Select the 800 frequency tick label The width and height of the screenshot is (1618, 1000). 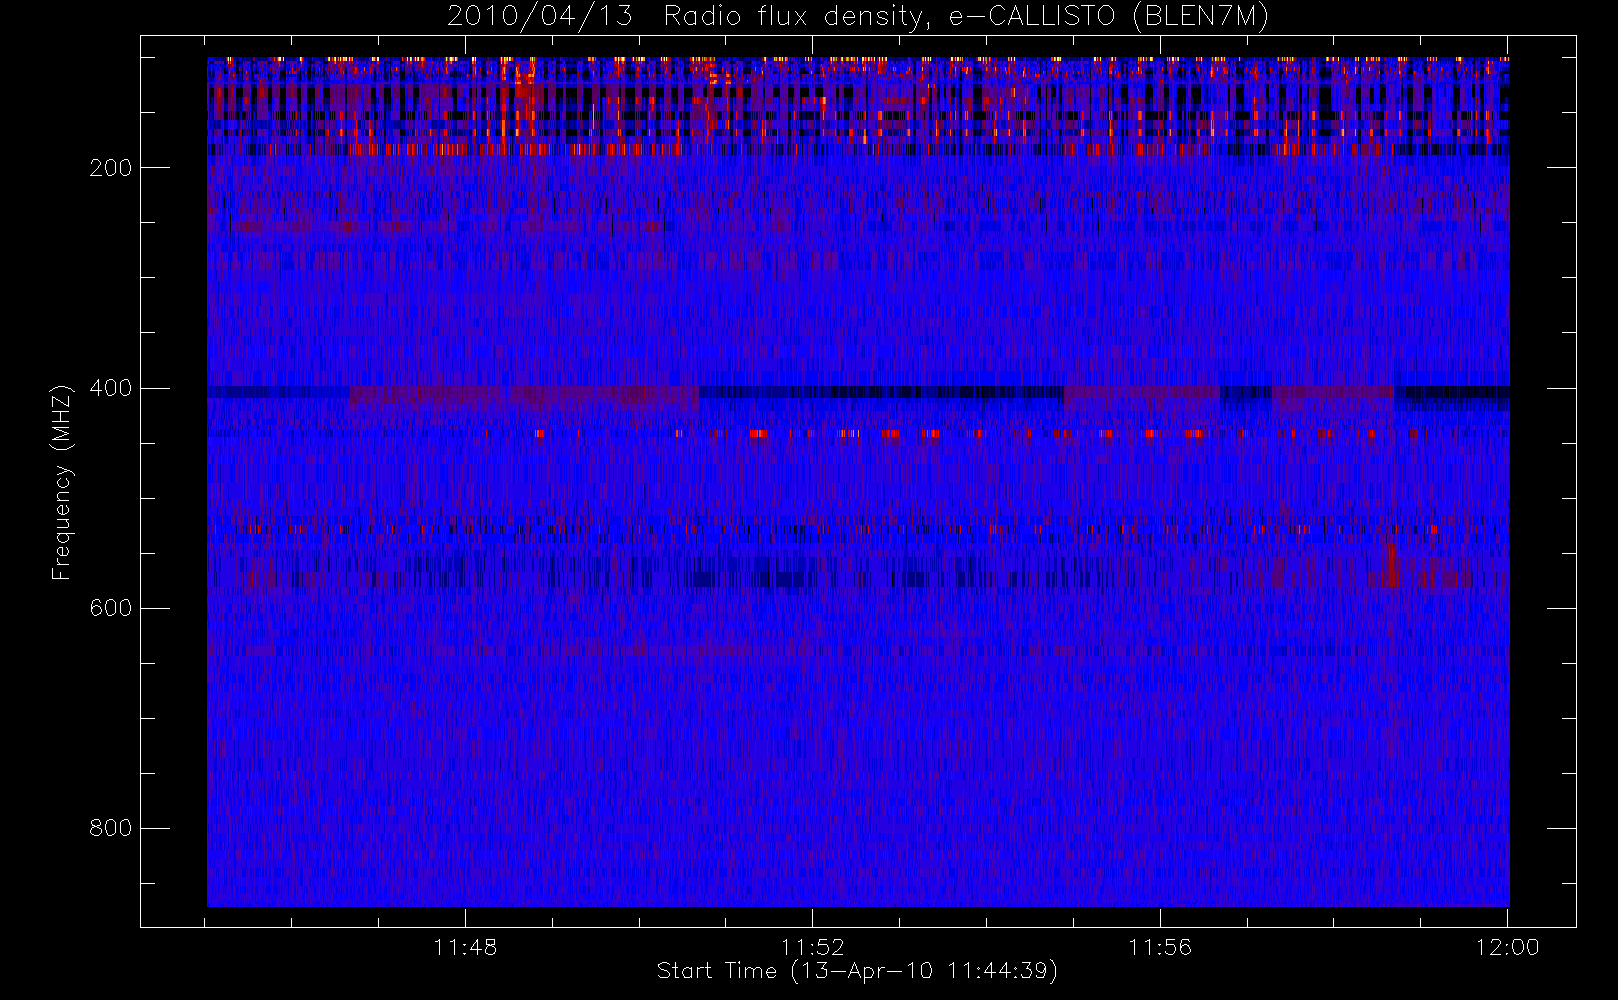coord(110,828)
